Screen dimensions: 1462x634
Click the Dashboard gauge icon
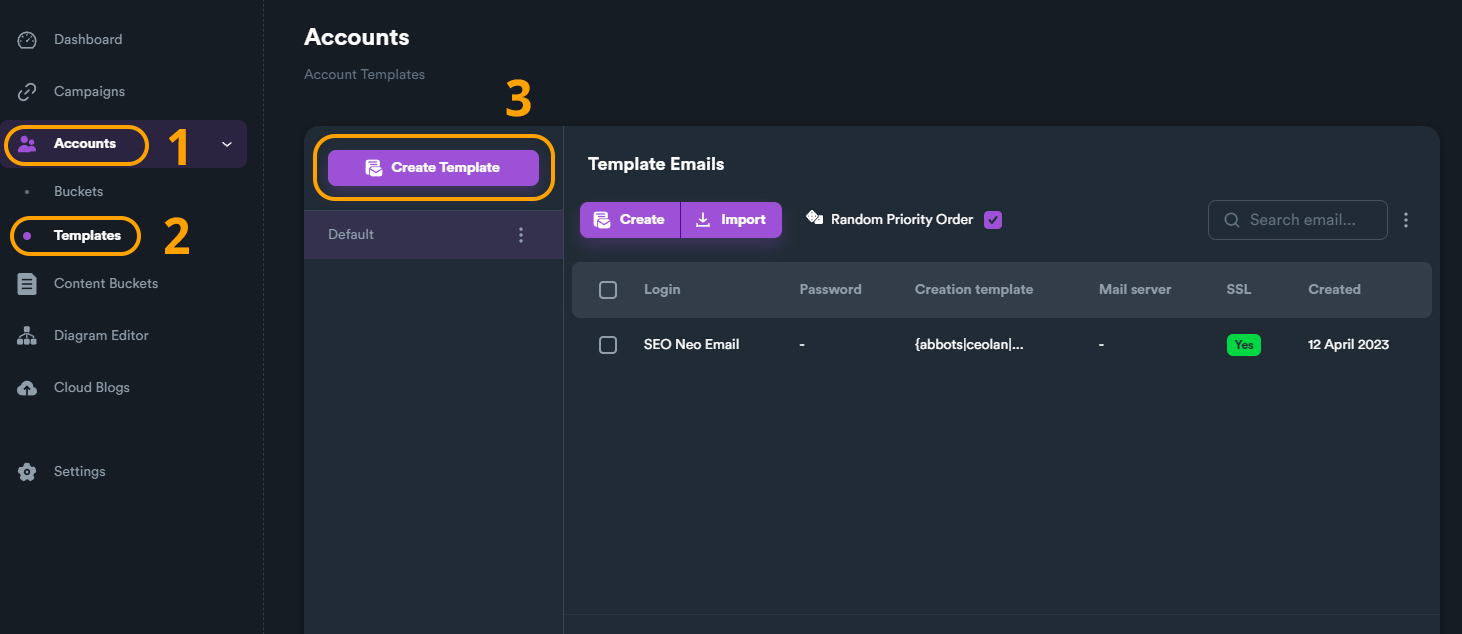27,40
